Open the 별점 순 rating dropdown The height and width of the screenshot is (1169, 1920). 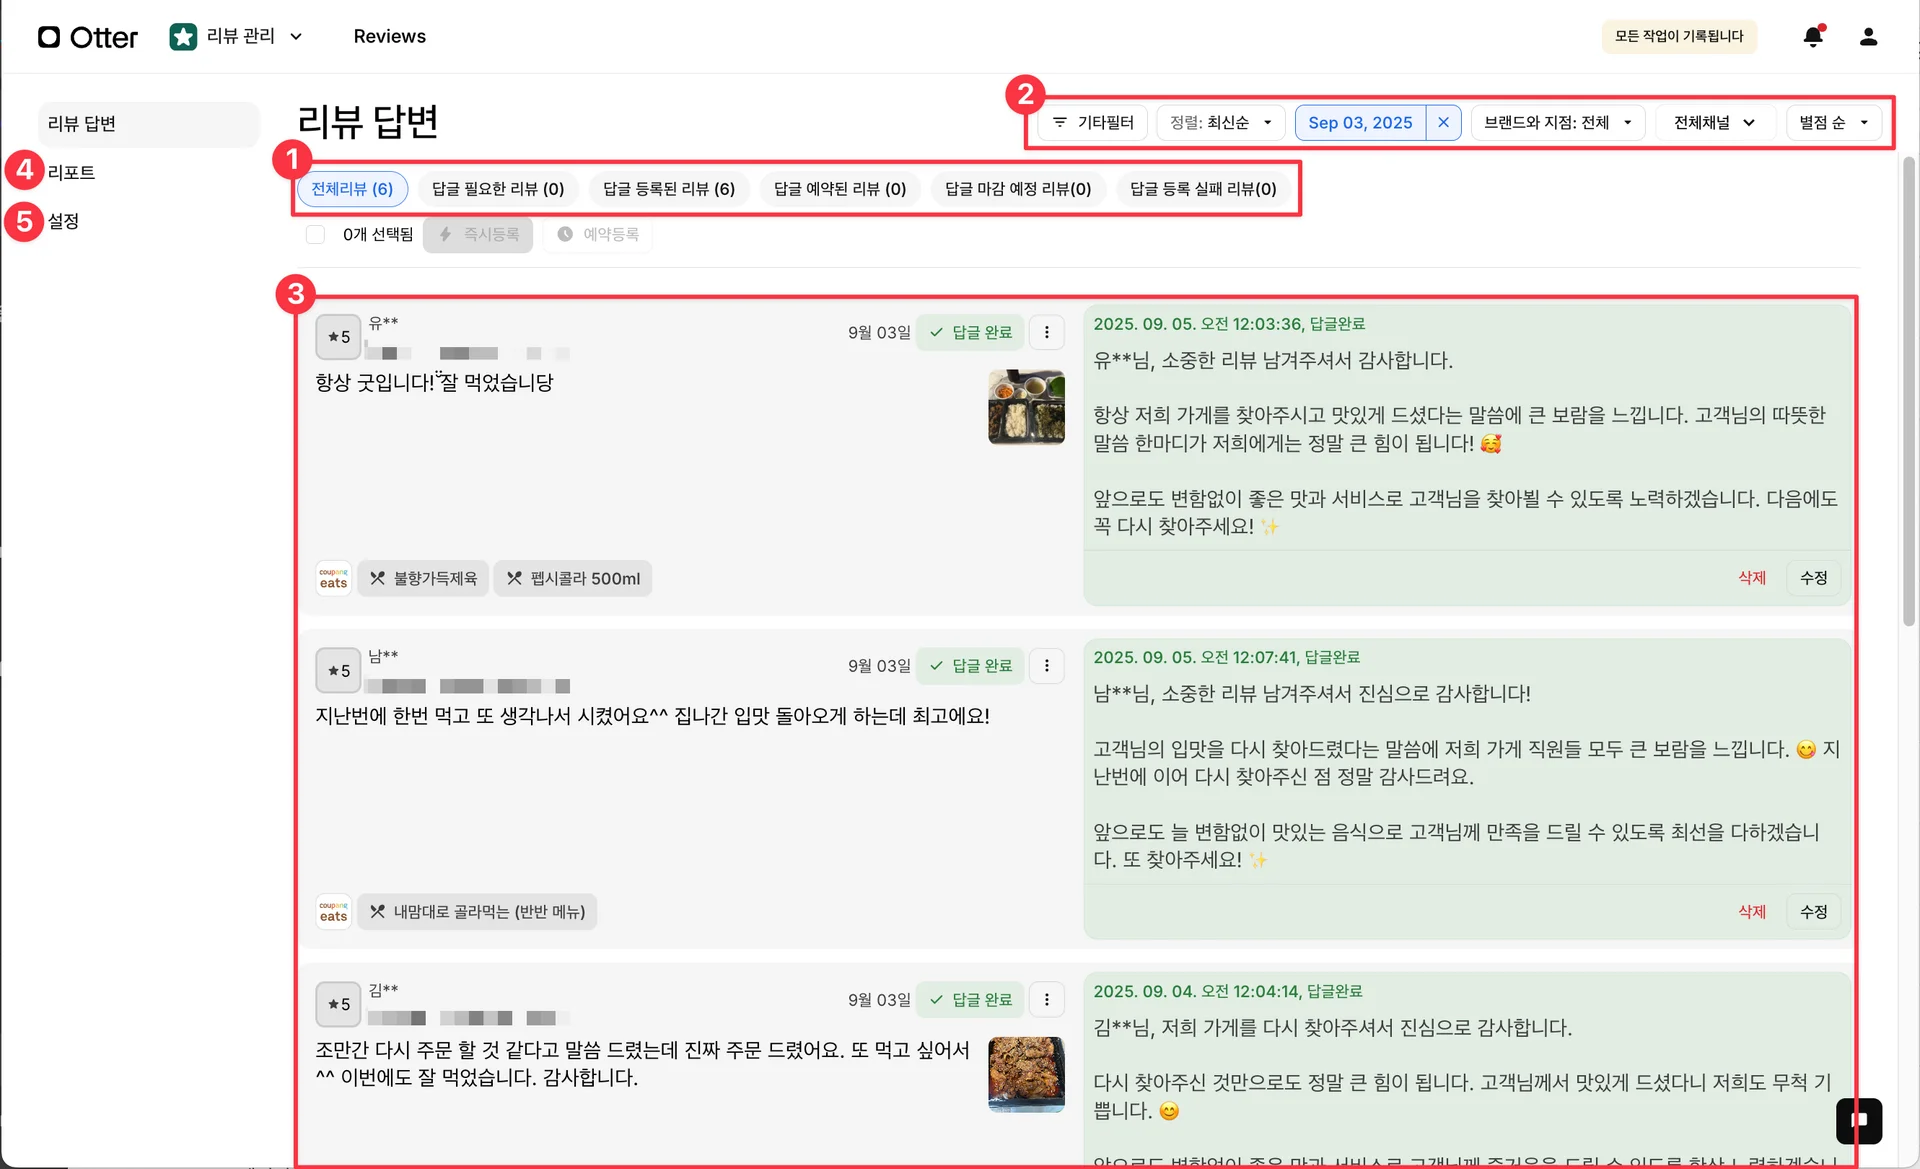coord(1833,122)
